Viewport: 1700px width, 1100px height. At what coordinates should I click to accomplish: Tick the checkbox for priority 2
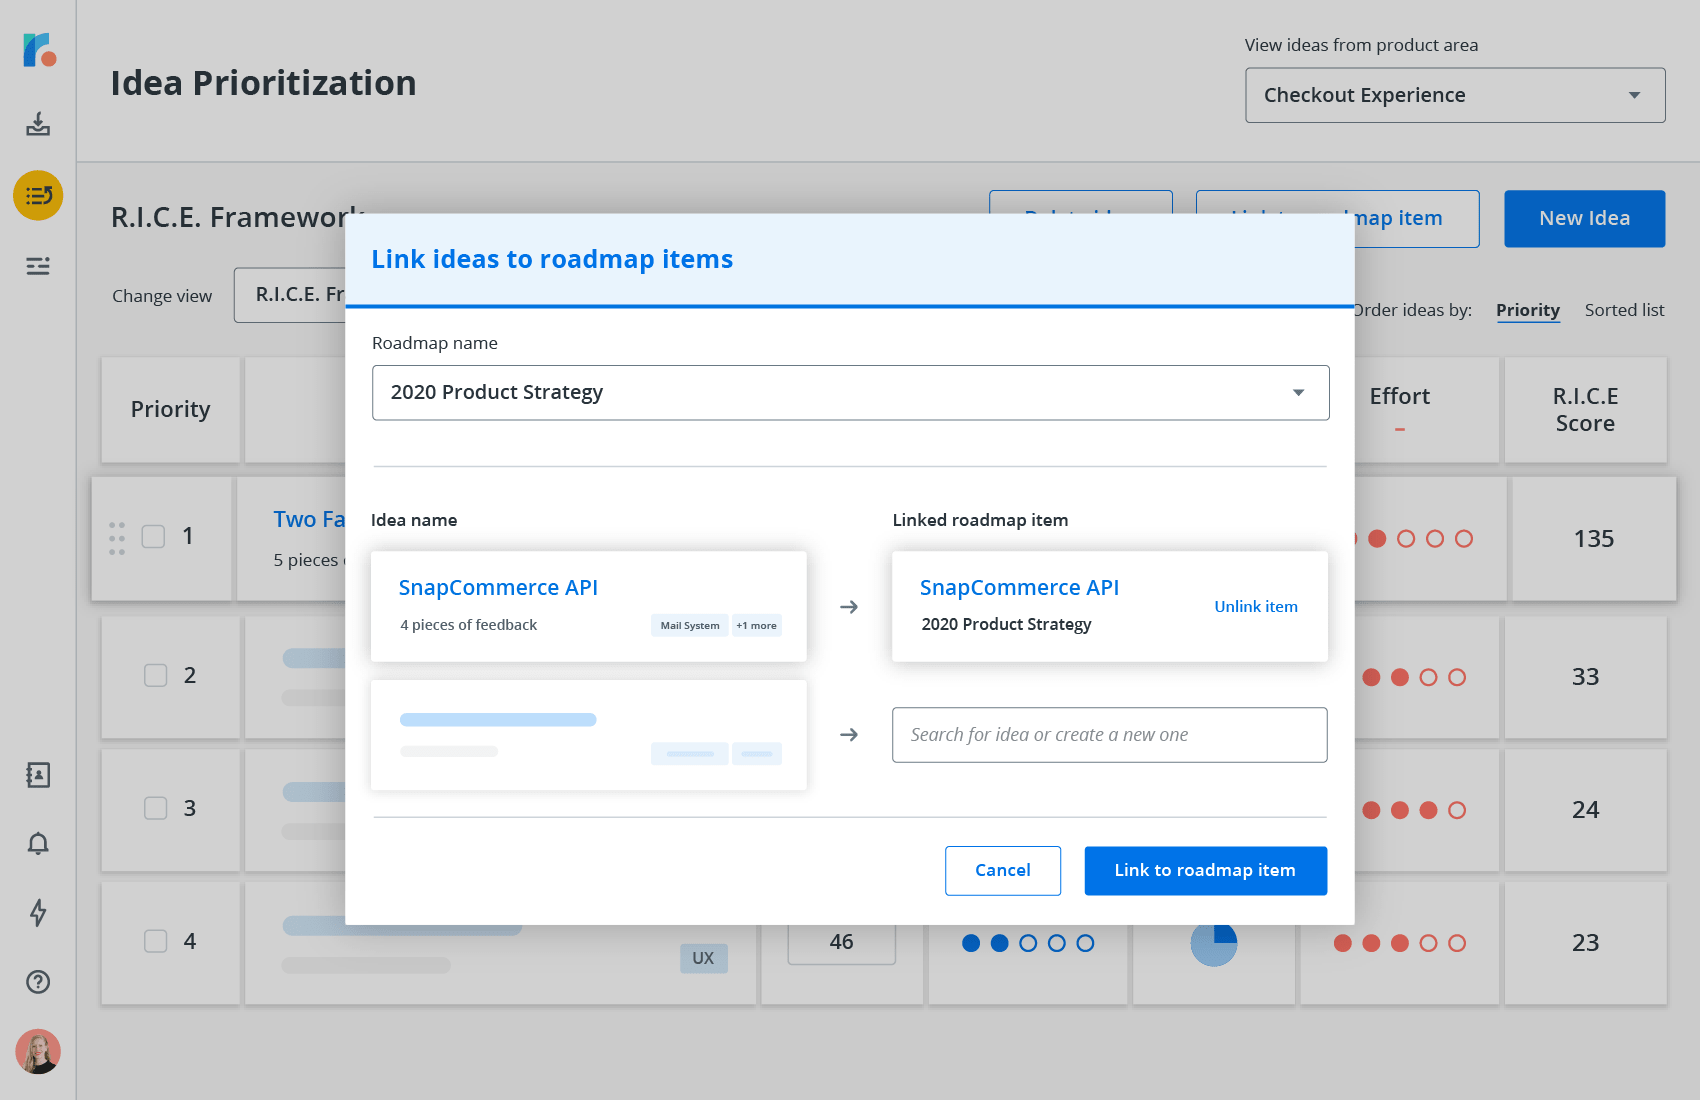(156, 676)
